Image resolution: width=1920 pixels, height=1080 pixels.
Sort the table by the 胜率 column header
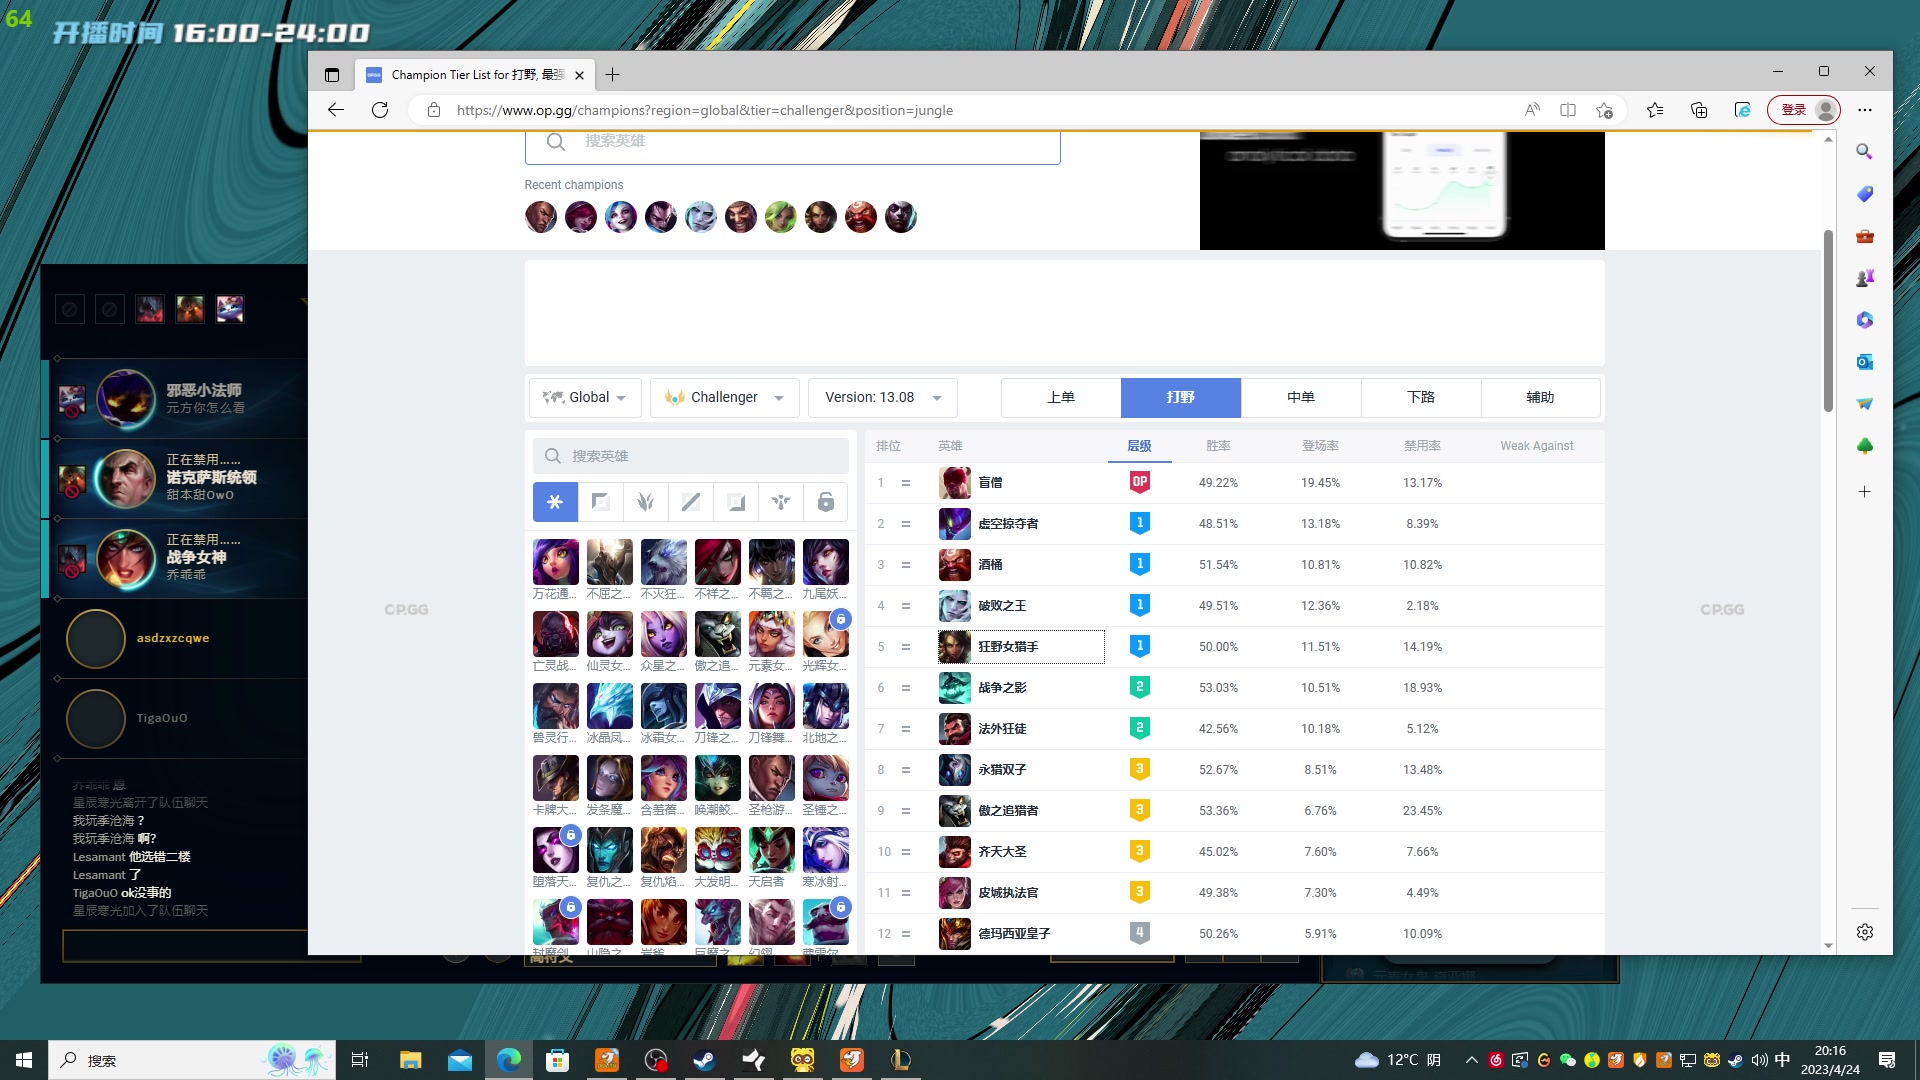coord(1218,446)
